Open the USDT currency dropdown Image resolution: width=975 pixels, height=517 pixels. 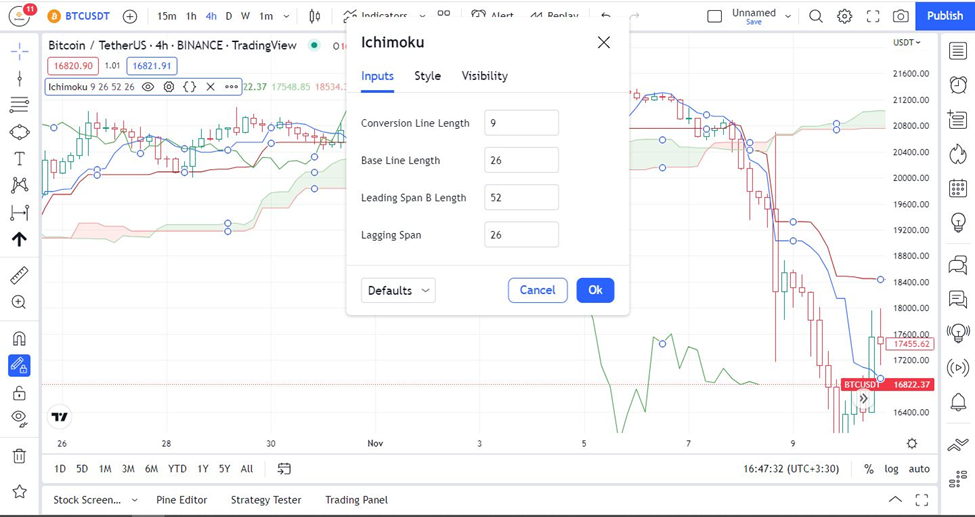pos(907,42)
